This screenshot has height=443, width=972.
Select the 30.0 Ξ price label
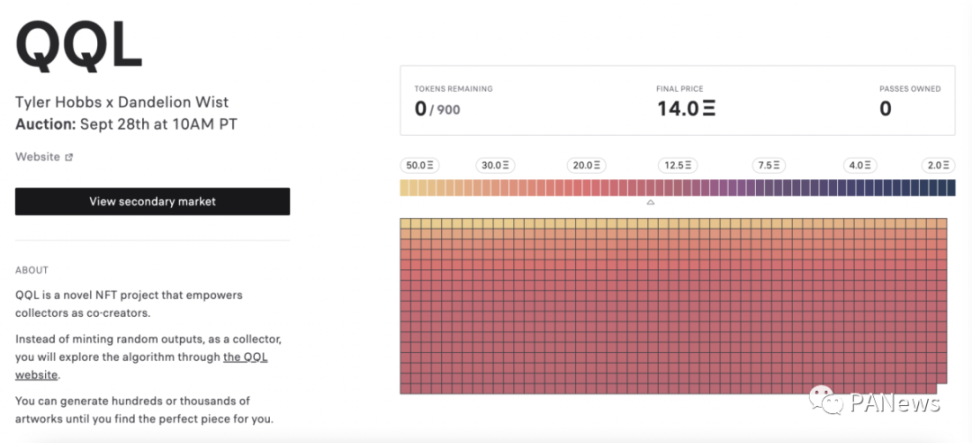tap(495, 165)
